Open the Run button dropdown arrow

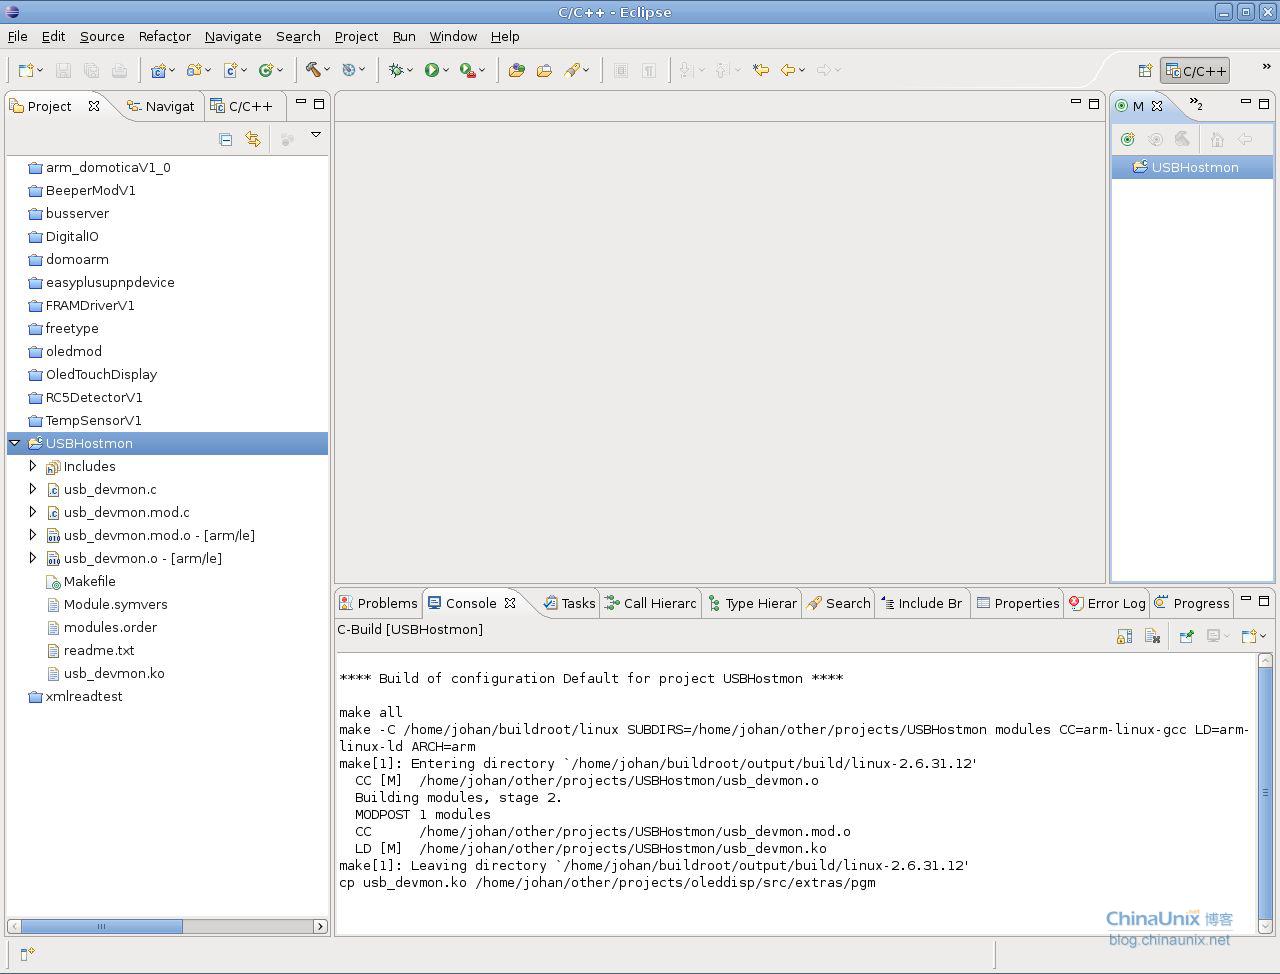pyautogui.click(x=446, y=70)
